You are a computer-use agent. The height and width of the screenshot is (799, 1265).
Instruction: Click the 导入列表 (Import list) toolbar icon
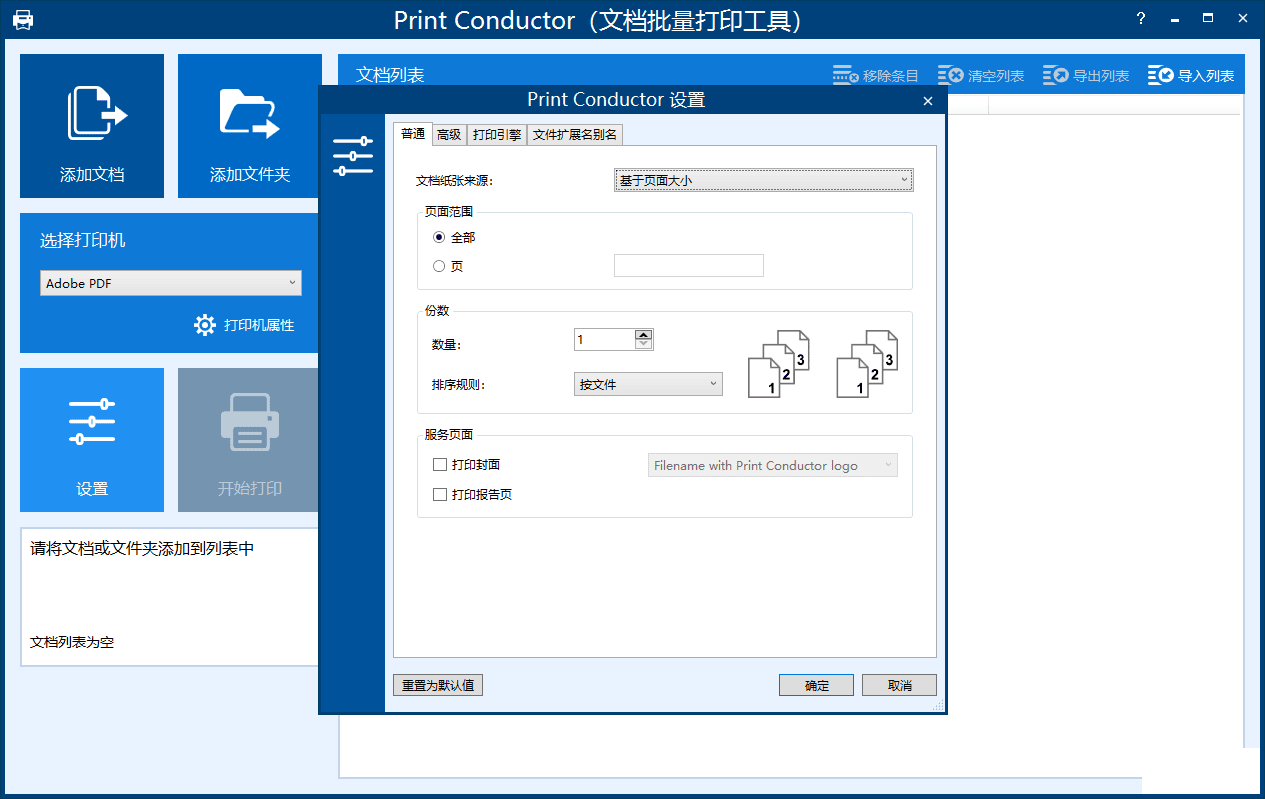[1161, 75]
